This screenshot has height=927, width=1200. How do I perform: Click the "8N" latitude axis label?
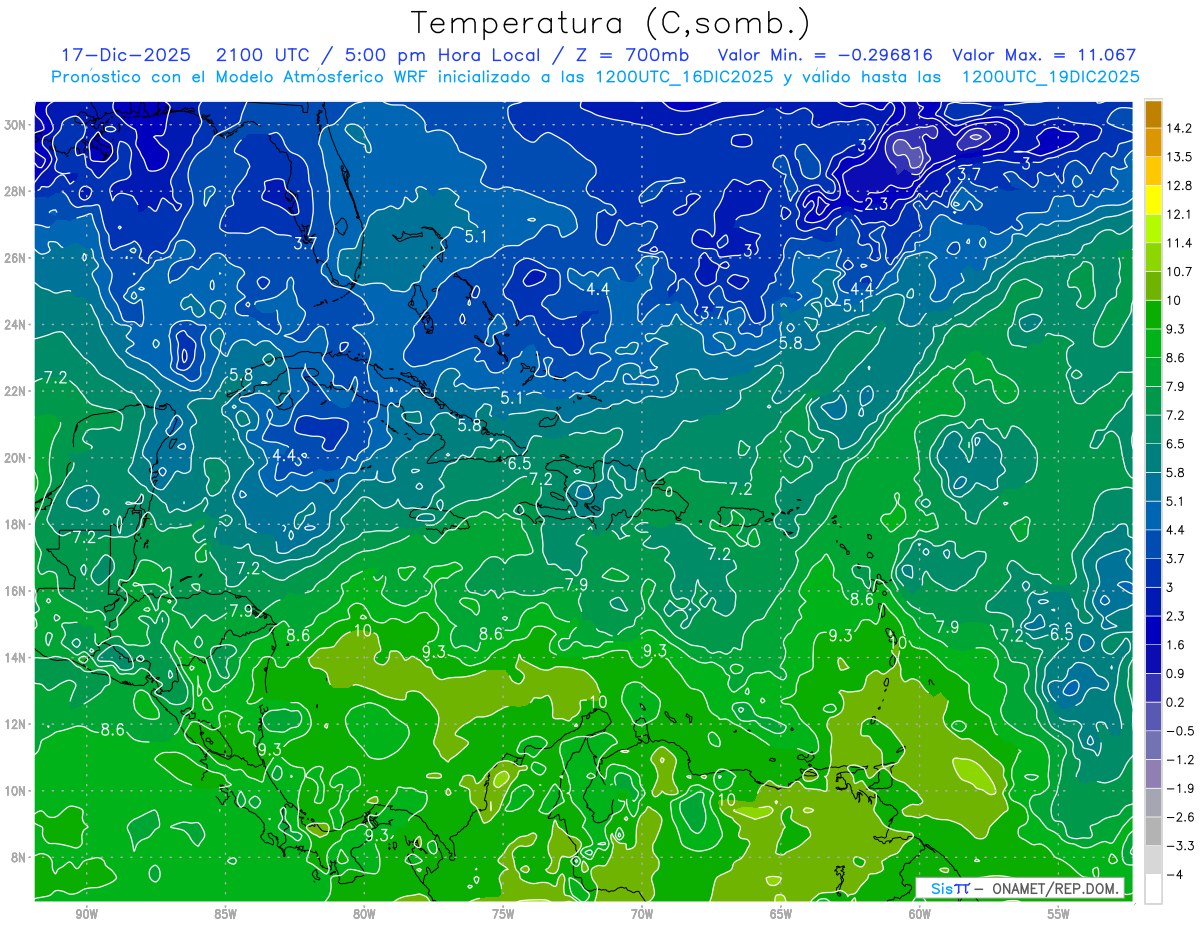18,857
